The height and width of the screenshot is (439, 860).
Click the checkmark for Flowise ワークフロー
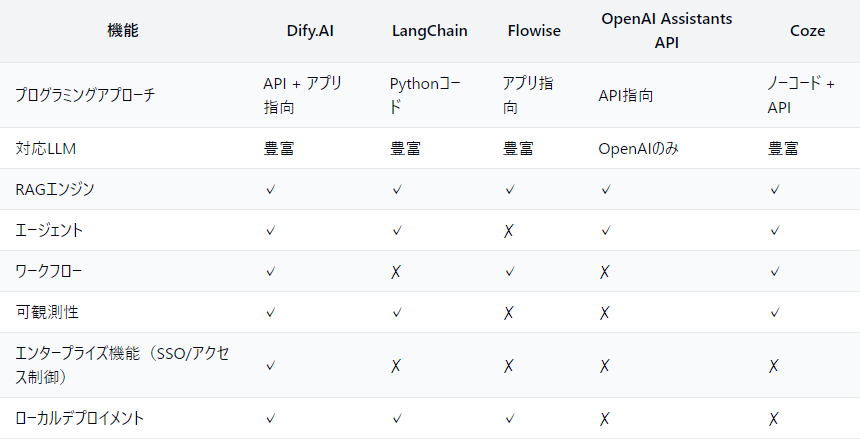(509, 272)
